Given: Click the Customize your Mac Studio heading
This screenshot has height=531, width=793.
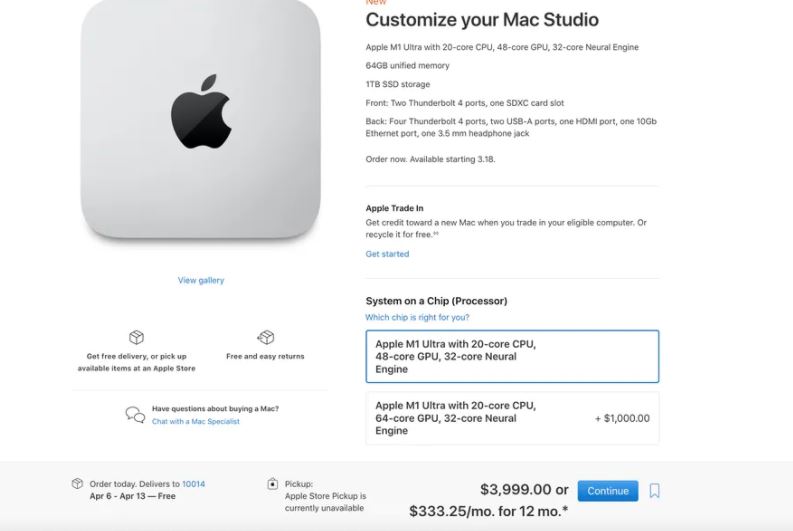Looking at the screenshot, I should click(482, 20).
